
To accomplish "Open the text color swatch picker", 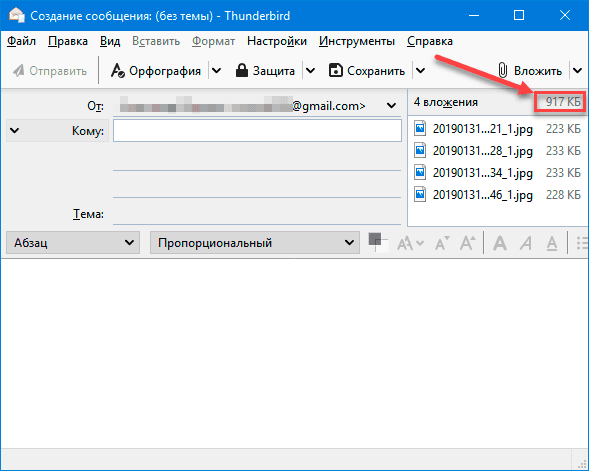I will coord(377,242).
